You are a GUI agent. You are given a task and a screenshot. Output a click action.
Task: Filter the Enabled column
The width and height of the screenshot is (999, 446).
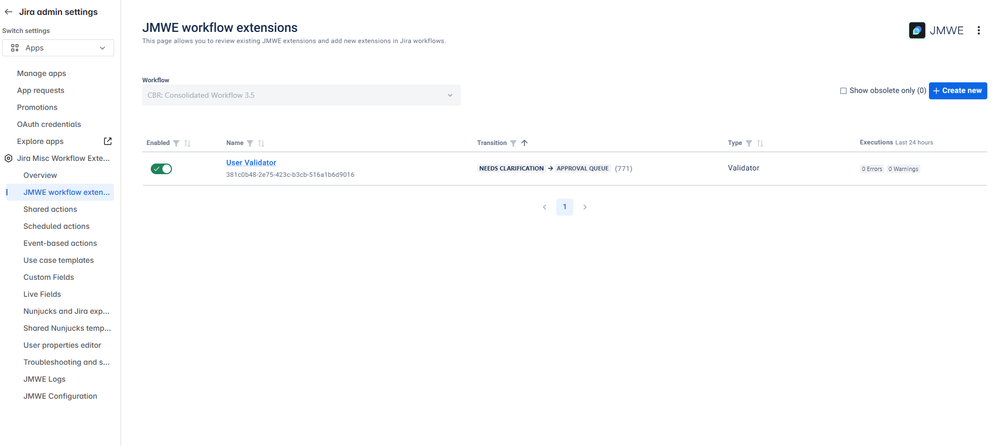(x=176, y=143)
